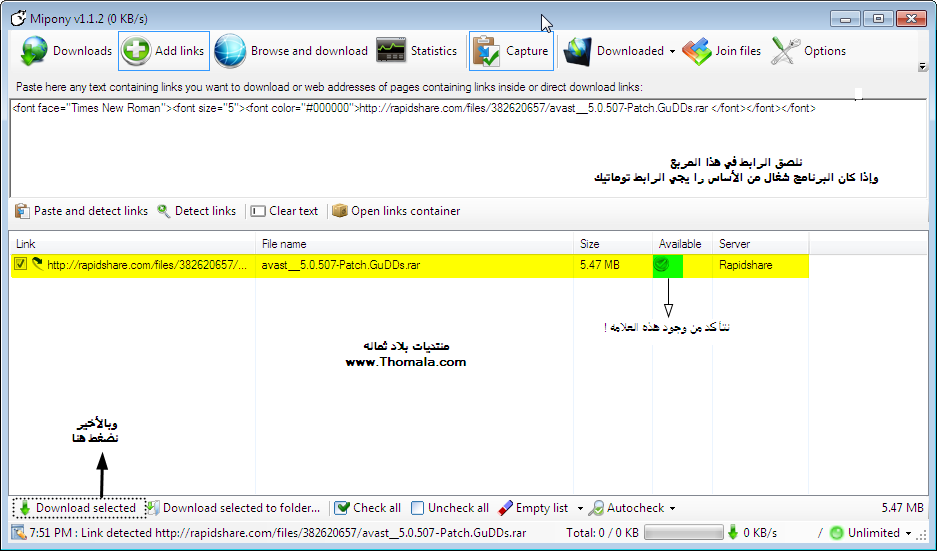Click the Empty list eraser icon
This screenshot has width=937, height=551.
click(505, 508)
